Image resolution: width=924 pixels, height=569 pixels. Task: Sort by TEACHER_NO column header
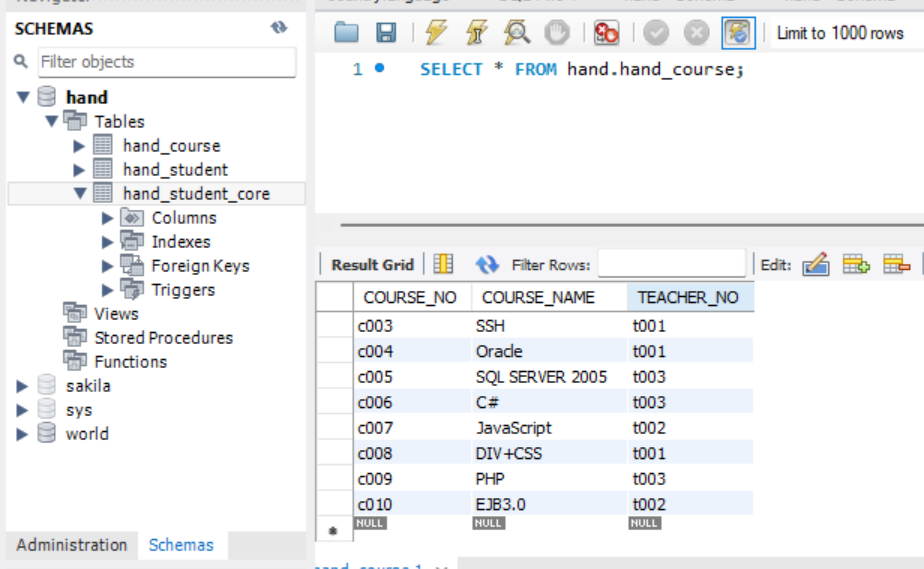pos(691,297)
